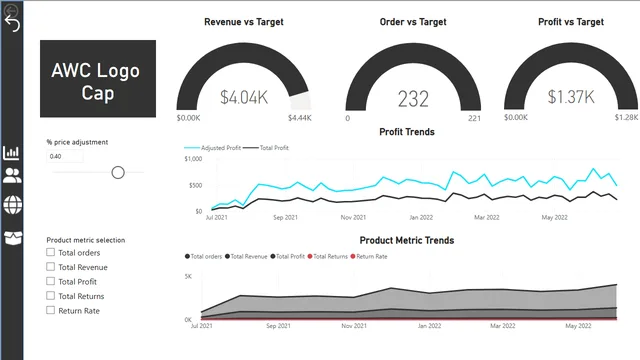640x360 pixels.
Task: Click Total Revenue legend in Product Metric Trends
Action: pyautogui.click(x=246, y=256)
